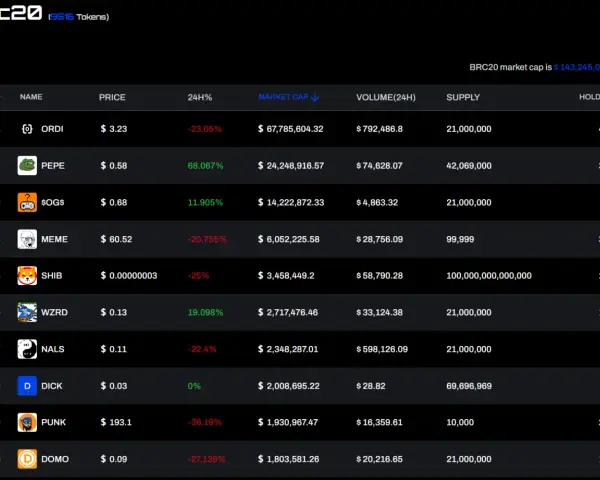Select PEPE supply 42,069,000
The width and height of the screenshot is (600, 480).
[469, 166]
